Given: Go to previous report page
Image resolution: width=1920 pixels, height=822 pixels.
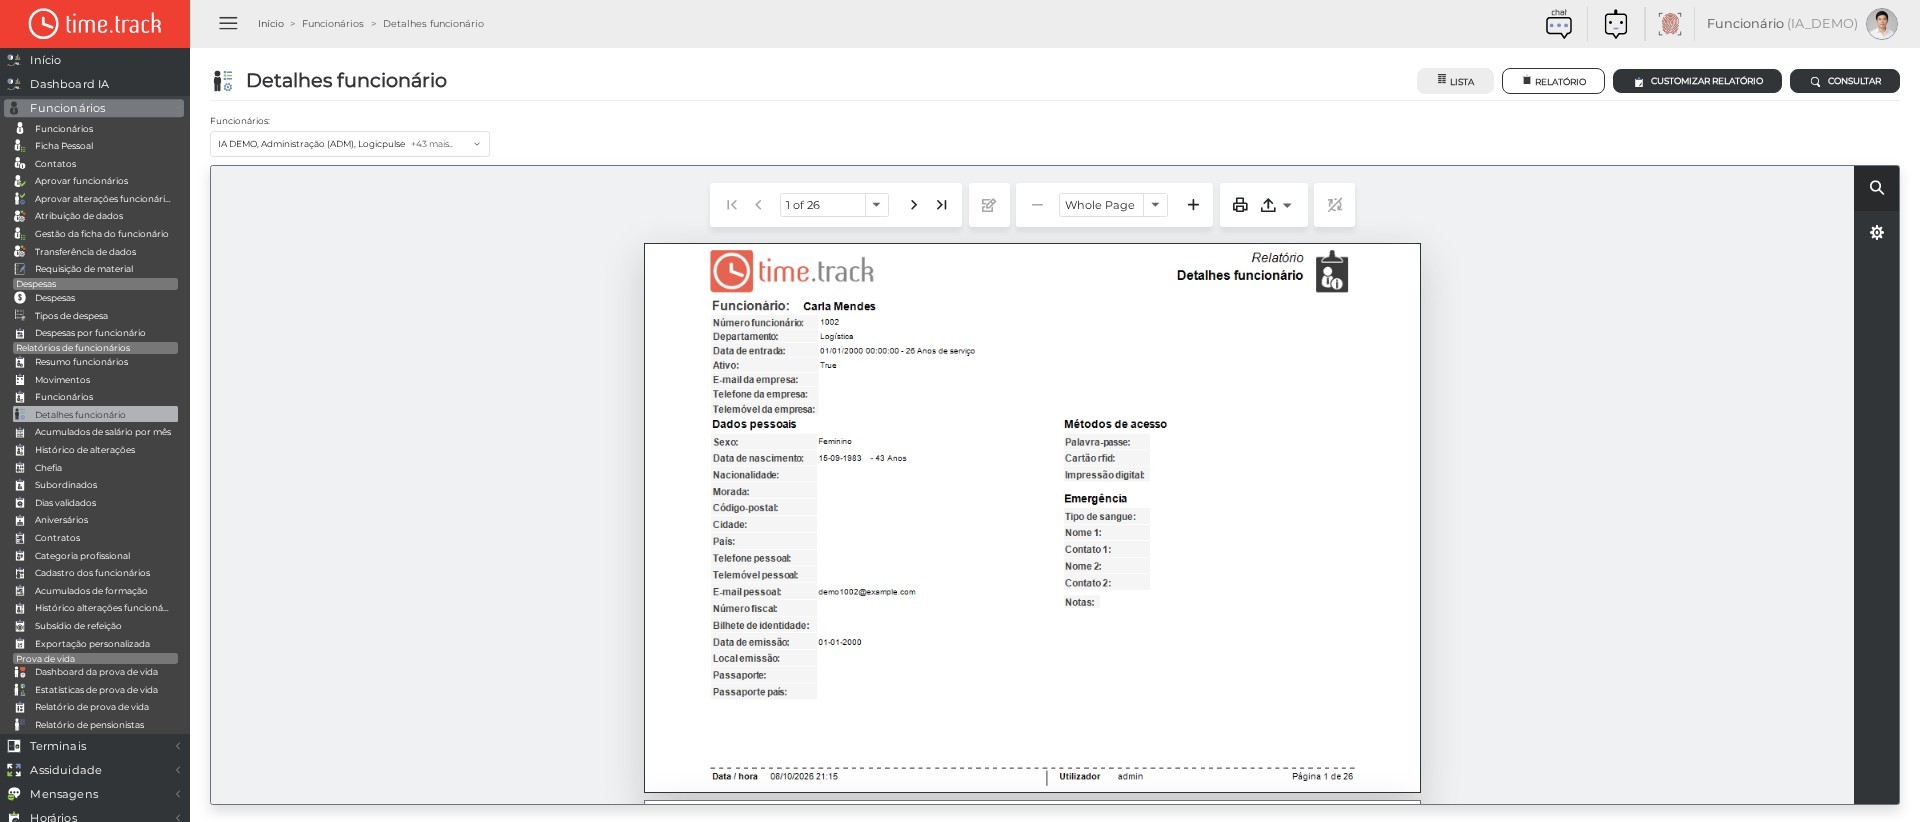Looking at the screenshot, I should pyautogui.click(x=759, y=205).
